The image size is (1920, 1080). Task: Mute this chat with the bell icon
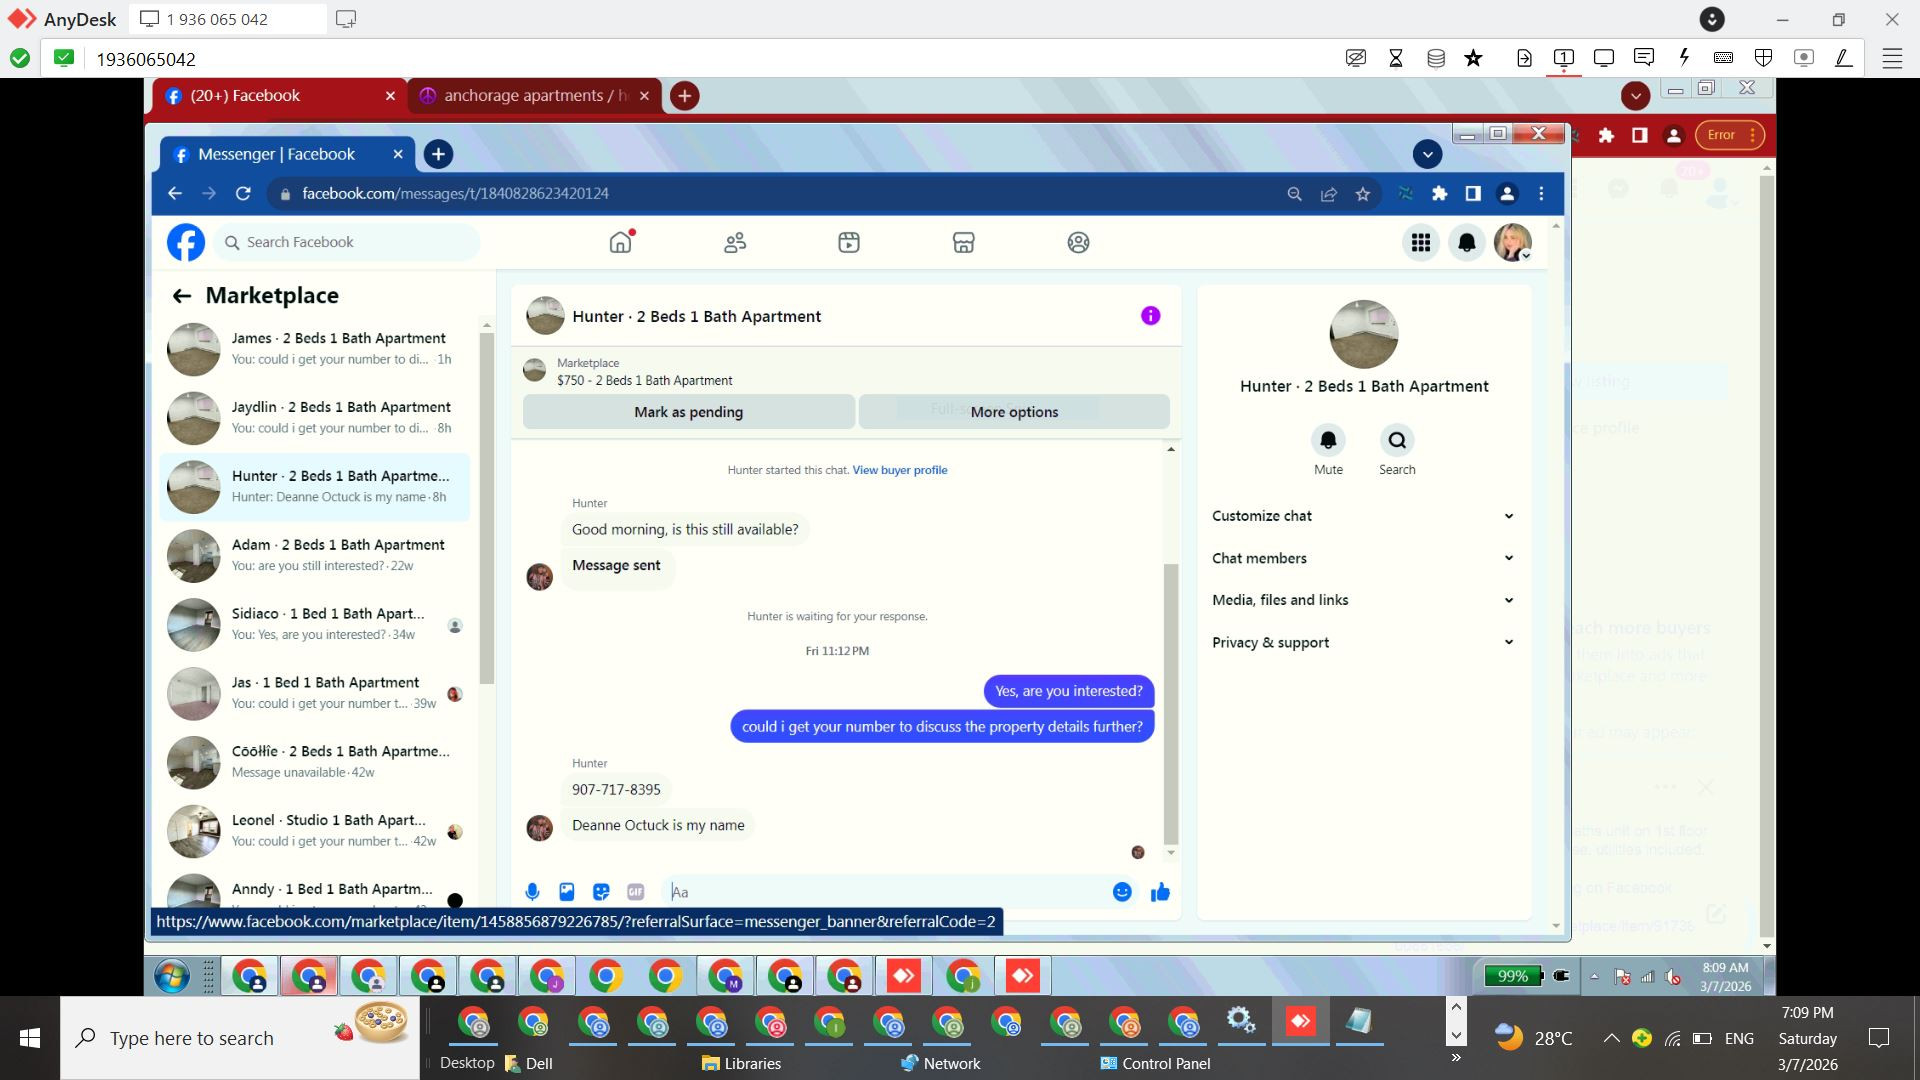coord(1328,440)
